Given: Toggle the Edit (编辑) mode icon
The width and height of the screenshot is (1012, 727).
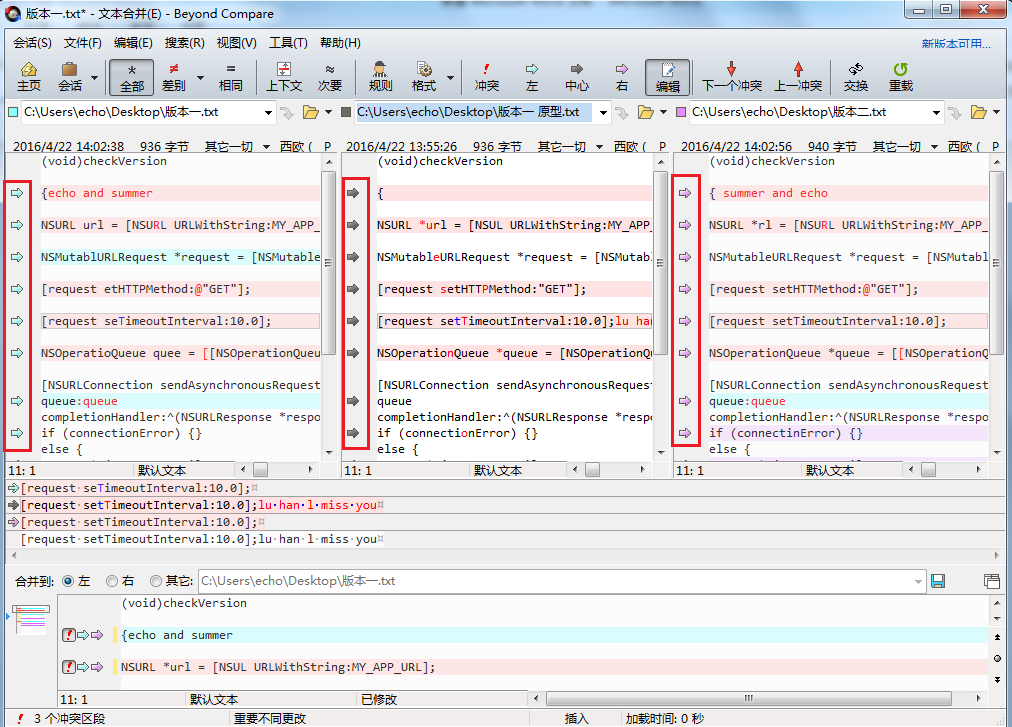Looking at the screenshot, I should point(667,76).
